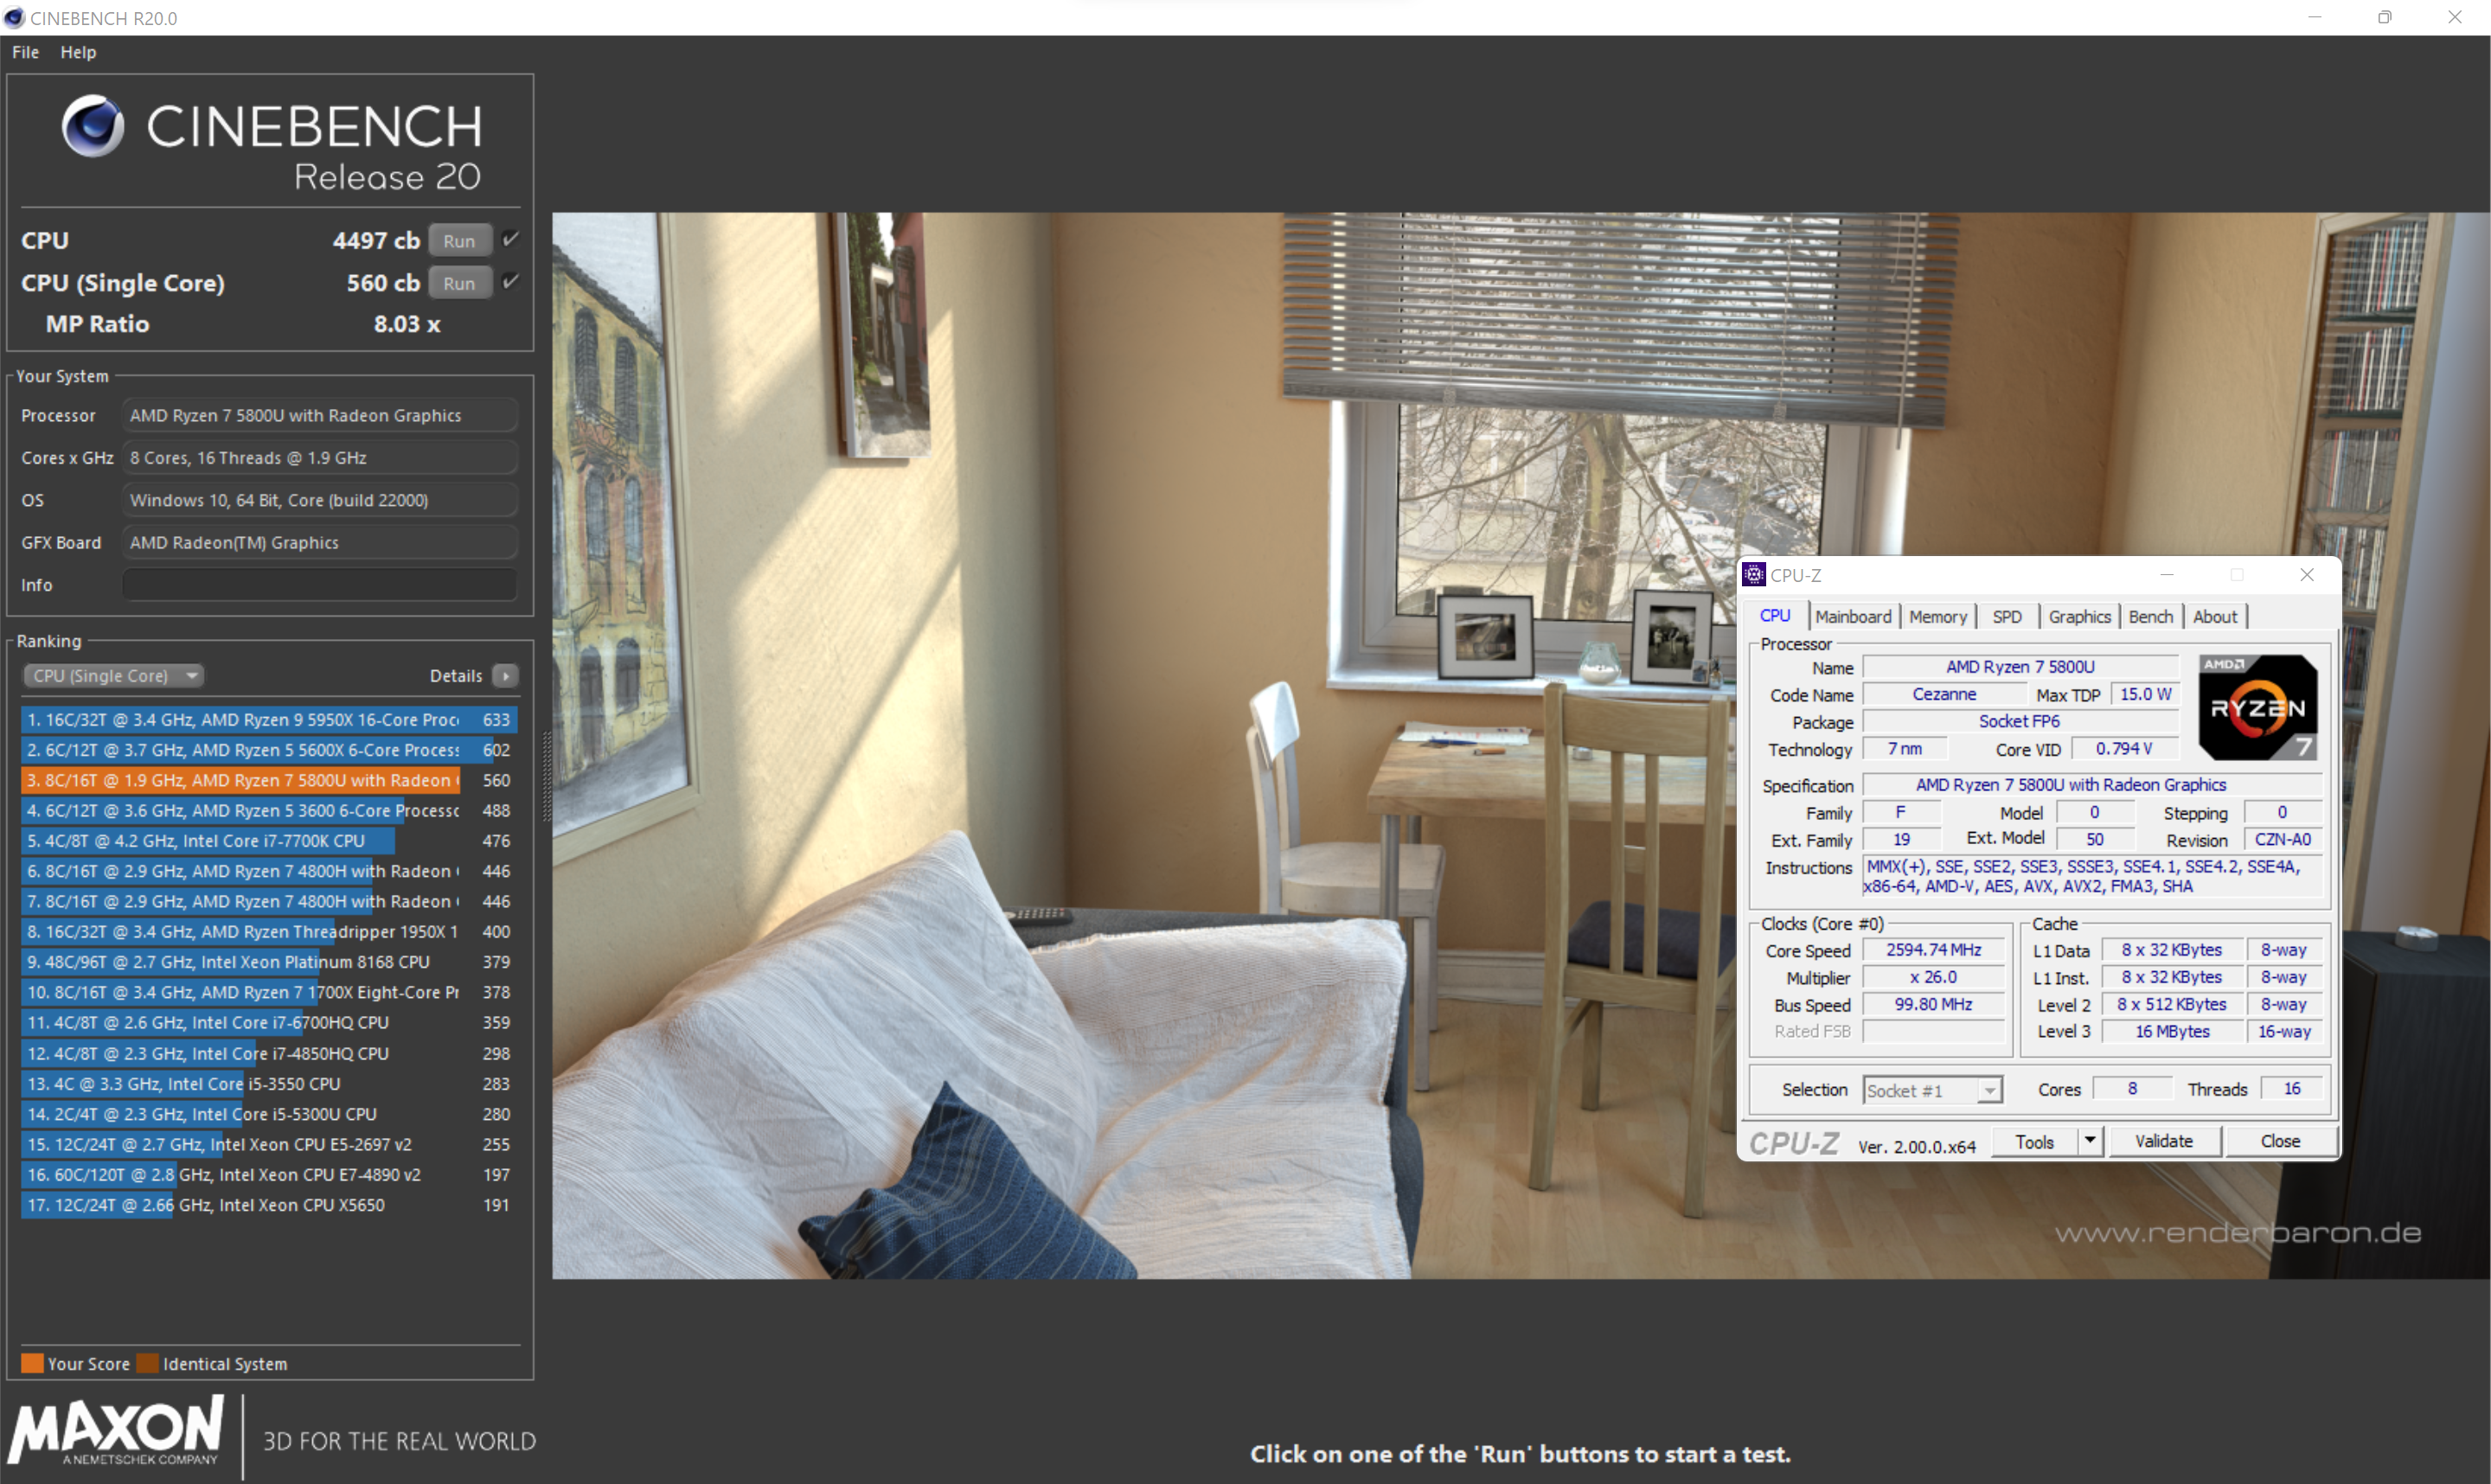Open the CPU (Single Core) ranking dropdown
This screenshot has height=1484, width=2491.
pos(113,676)
